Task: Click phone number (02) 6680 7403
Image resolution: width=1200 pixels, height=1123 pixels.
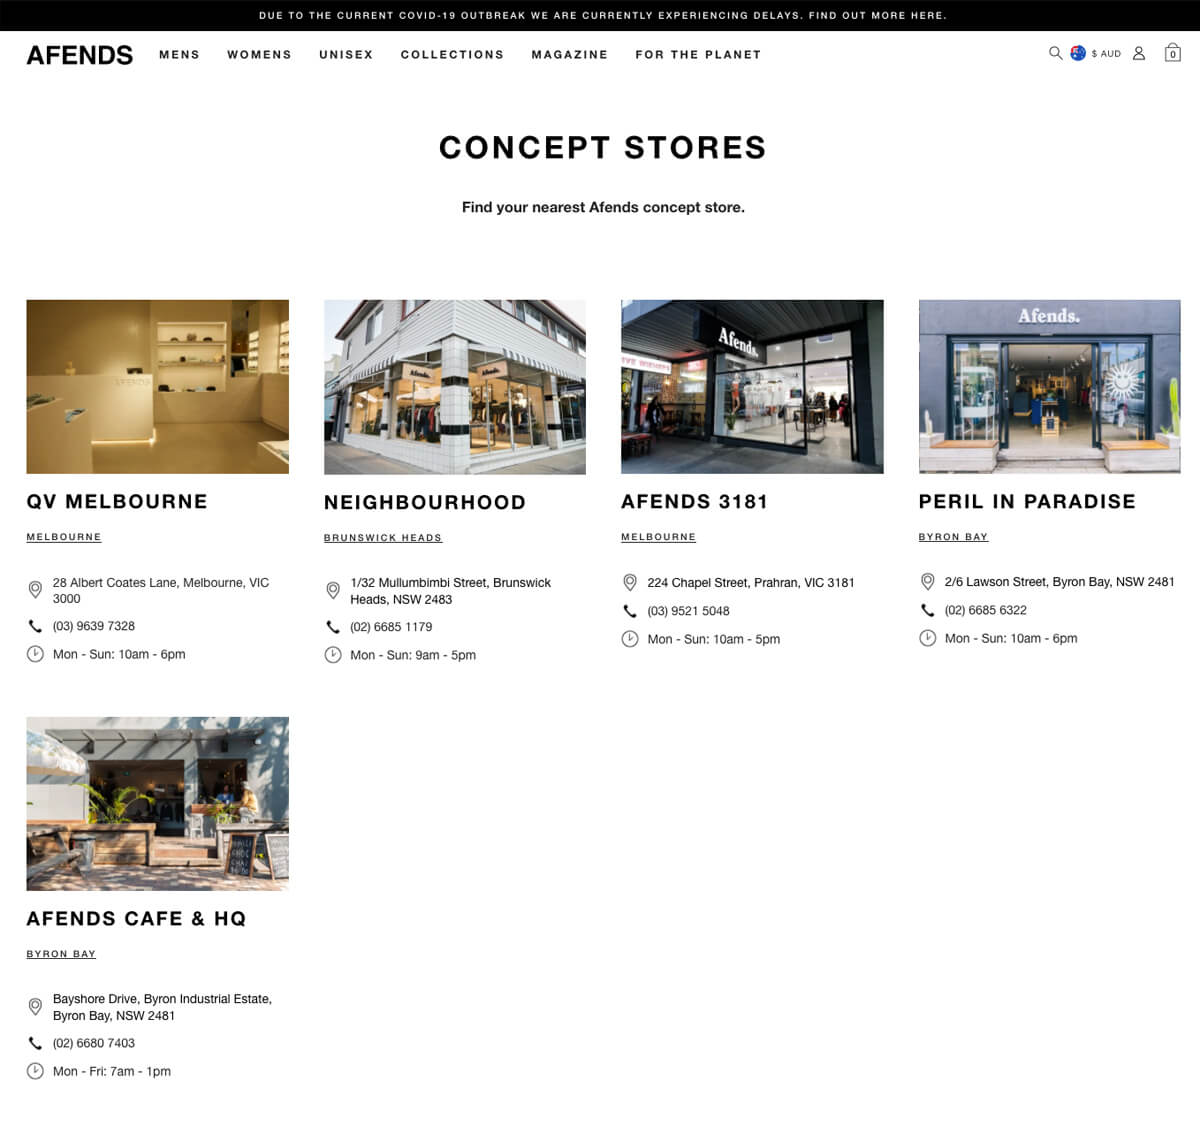Action: 94,1043
